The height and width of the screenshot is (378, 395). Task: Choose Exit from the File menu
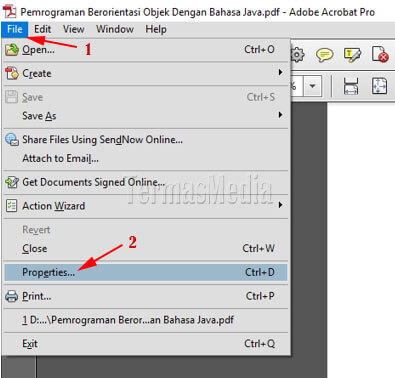tap(146, 344)
